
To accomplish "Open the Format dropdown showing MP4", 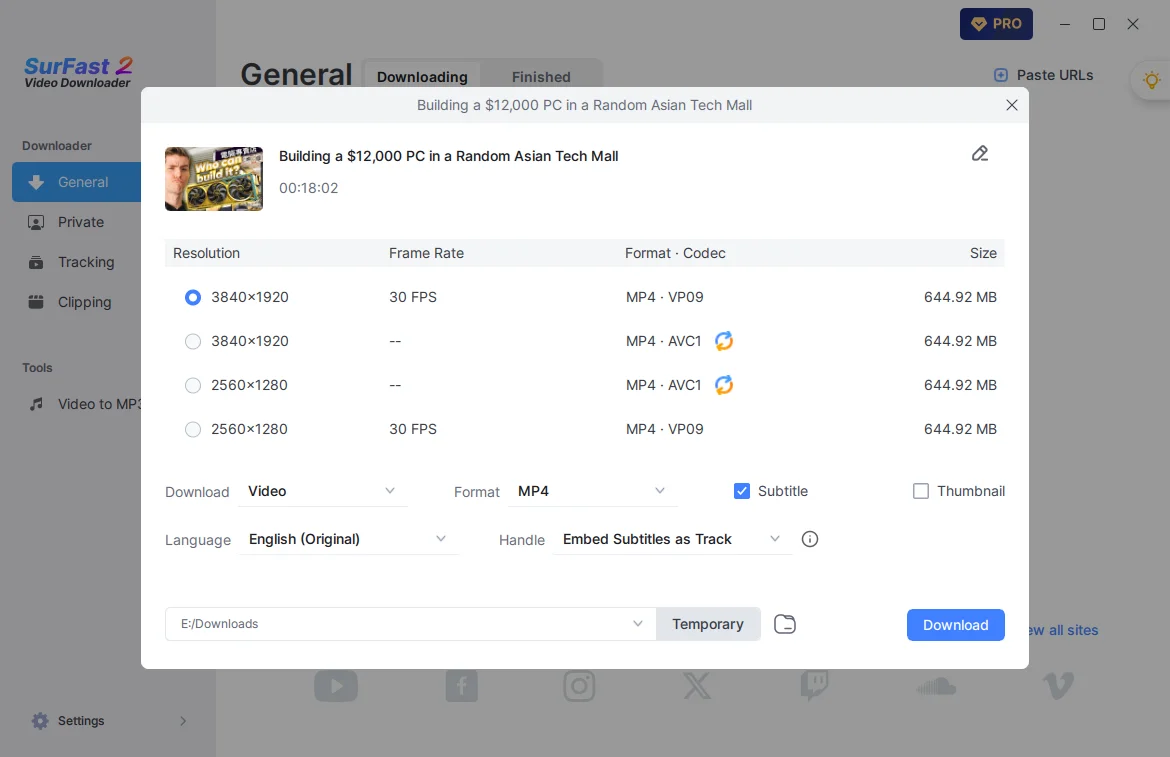I will [592, 491].
